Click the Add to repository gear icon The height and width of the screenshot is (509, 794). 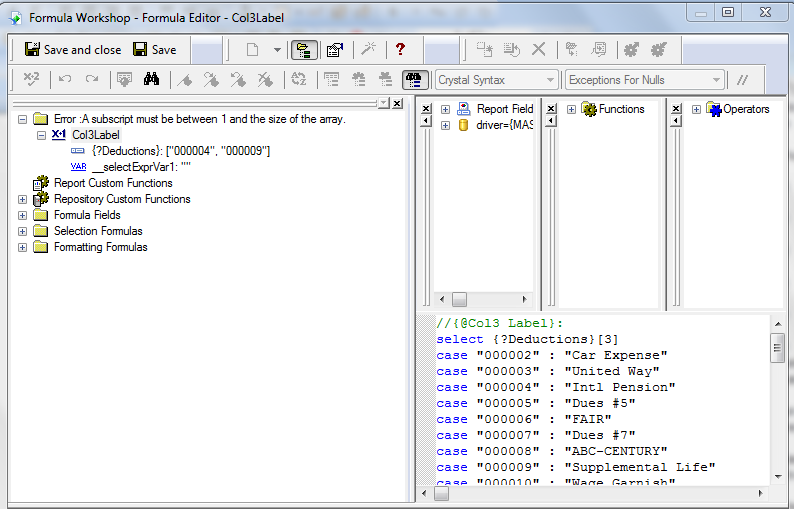(x=631, y=49)
